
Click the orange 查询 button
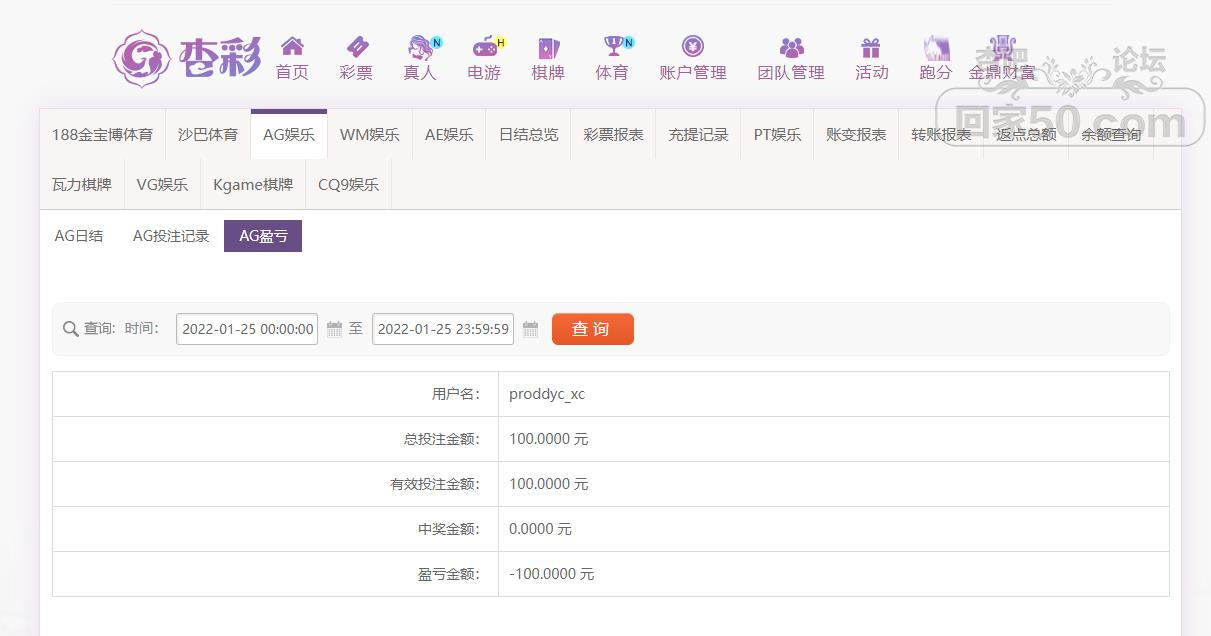[x=593, y=329]
